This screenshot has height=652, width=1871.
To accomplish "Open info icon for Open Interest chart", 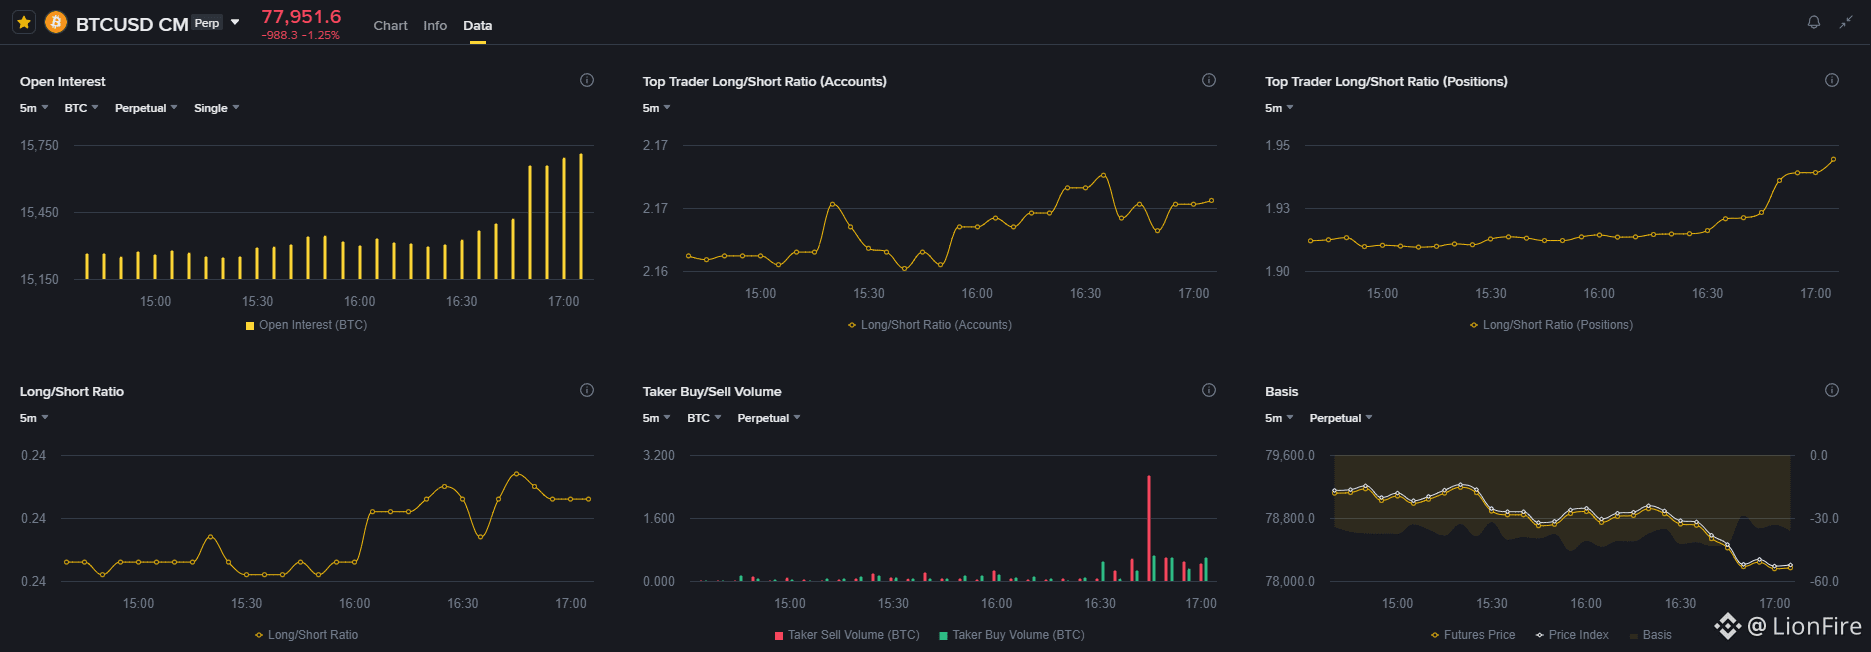I will [x=587, y=80].
